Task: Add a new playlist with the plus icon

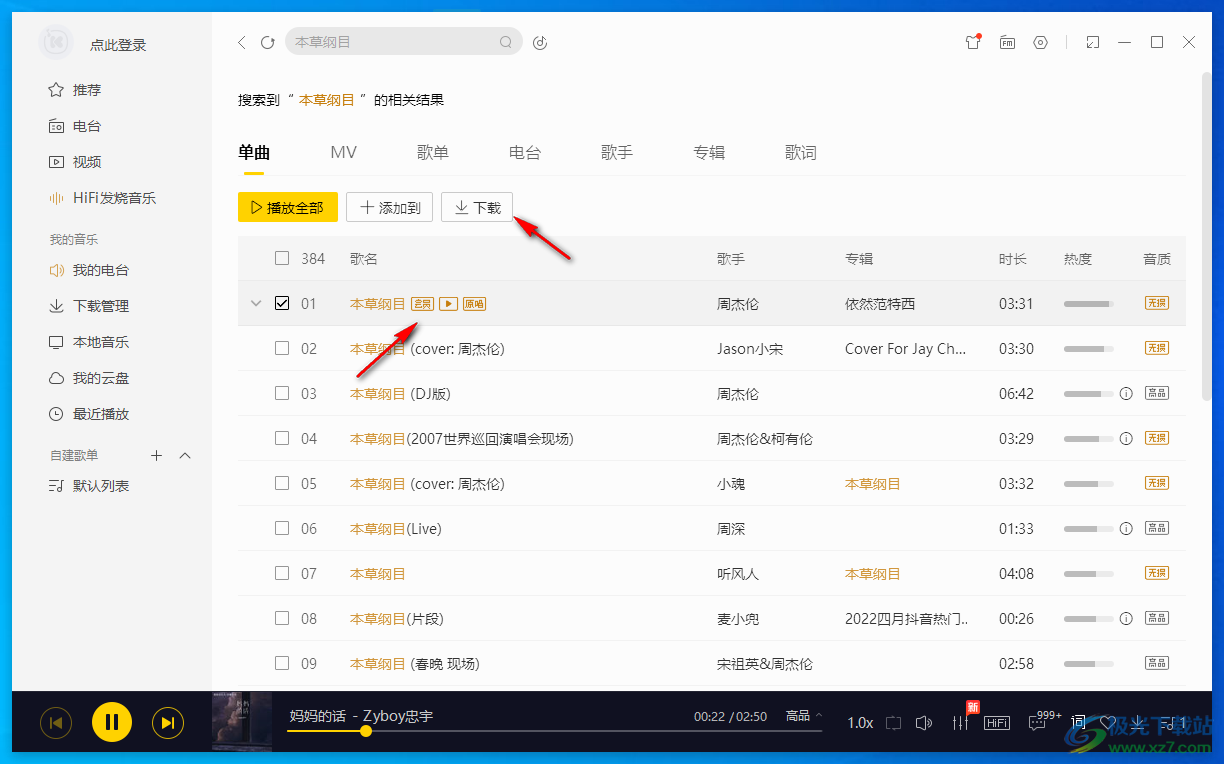Action: [x=156, y=455]
